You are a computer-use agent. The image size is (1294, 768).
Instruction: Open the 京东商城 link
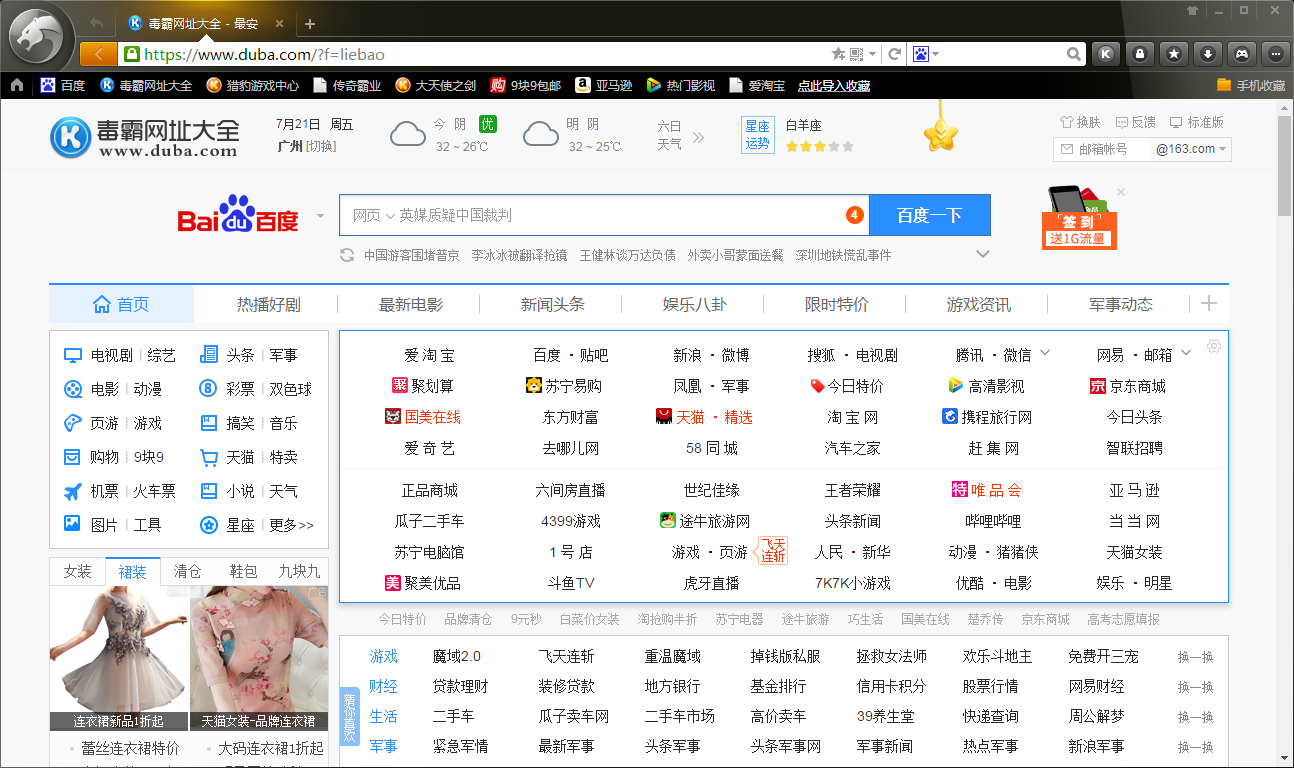tap(1127, 386)
